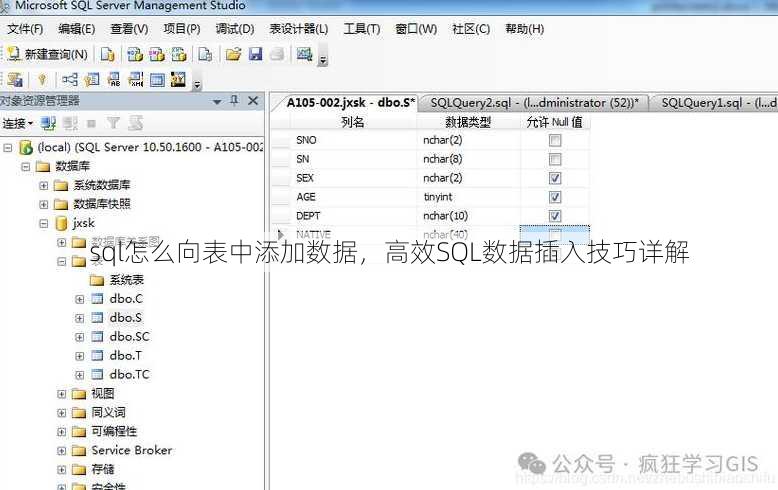Screen dimensions: 778x490
Task: Click the Generate Change Script icon
Action: (14, 79)
